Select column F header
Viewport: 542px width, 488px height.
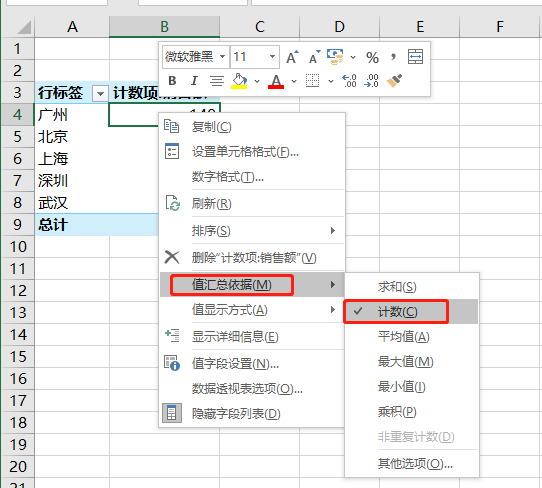point(500,27)
